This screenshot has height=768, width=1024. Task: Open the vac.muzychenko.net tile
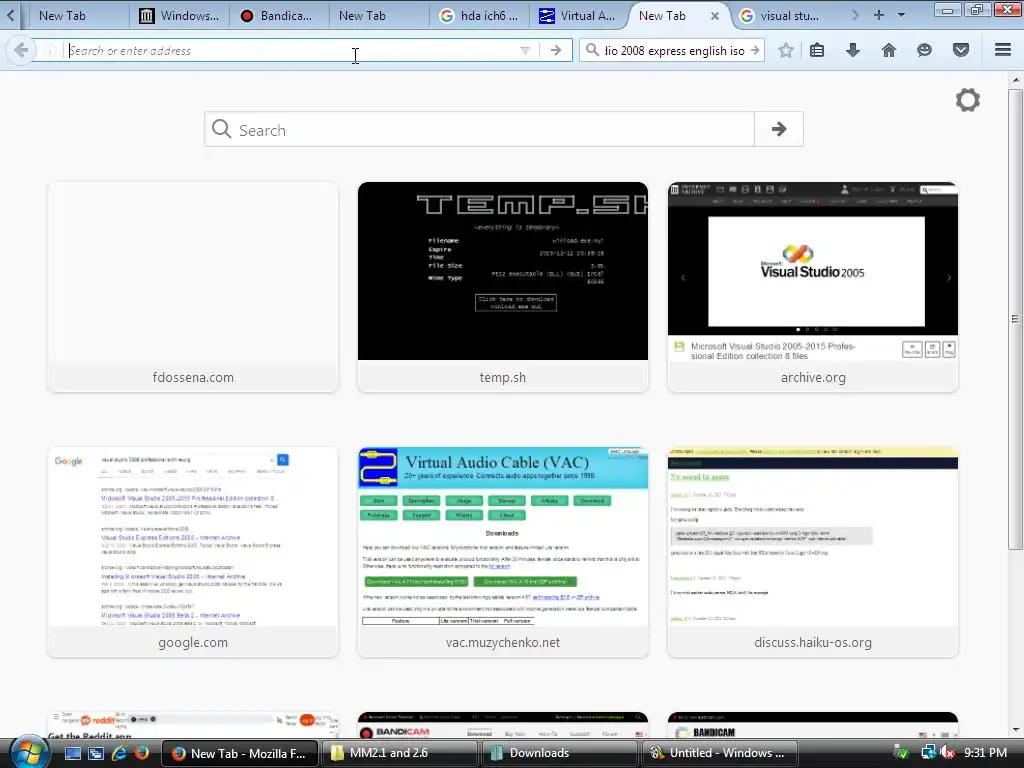pyautogui.click(x=503, y=552)
